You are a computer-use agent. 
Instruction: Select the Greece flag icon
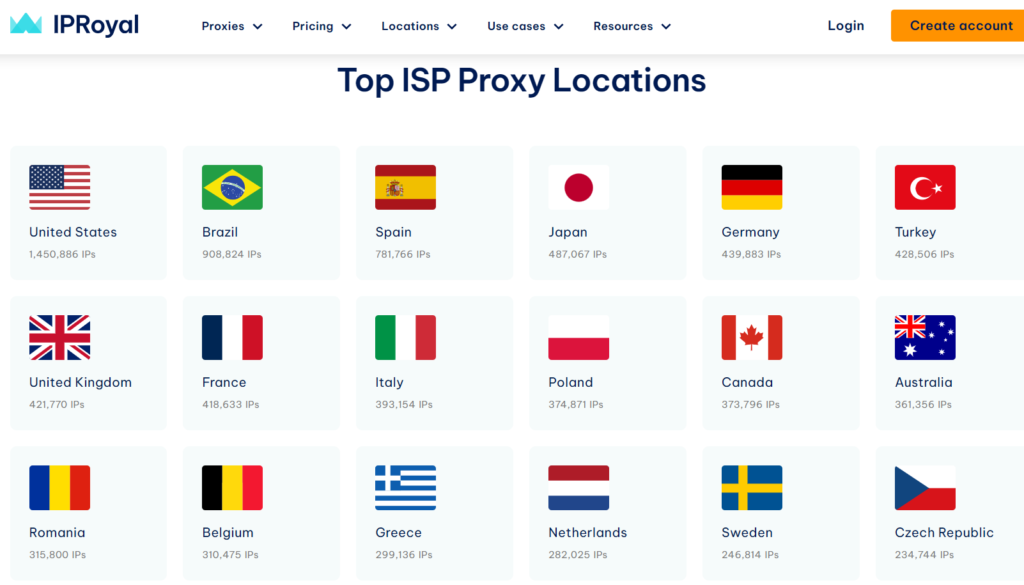pos(406,488)
